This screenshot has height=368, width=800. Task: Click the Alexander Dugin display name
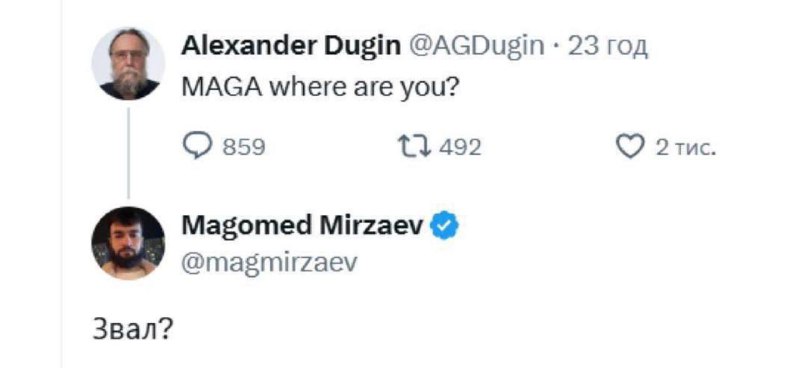click(x=291, y=47)
